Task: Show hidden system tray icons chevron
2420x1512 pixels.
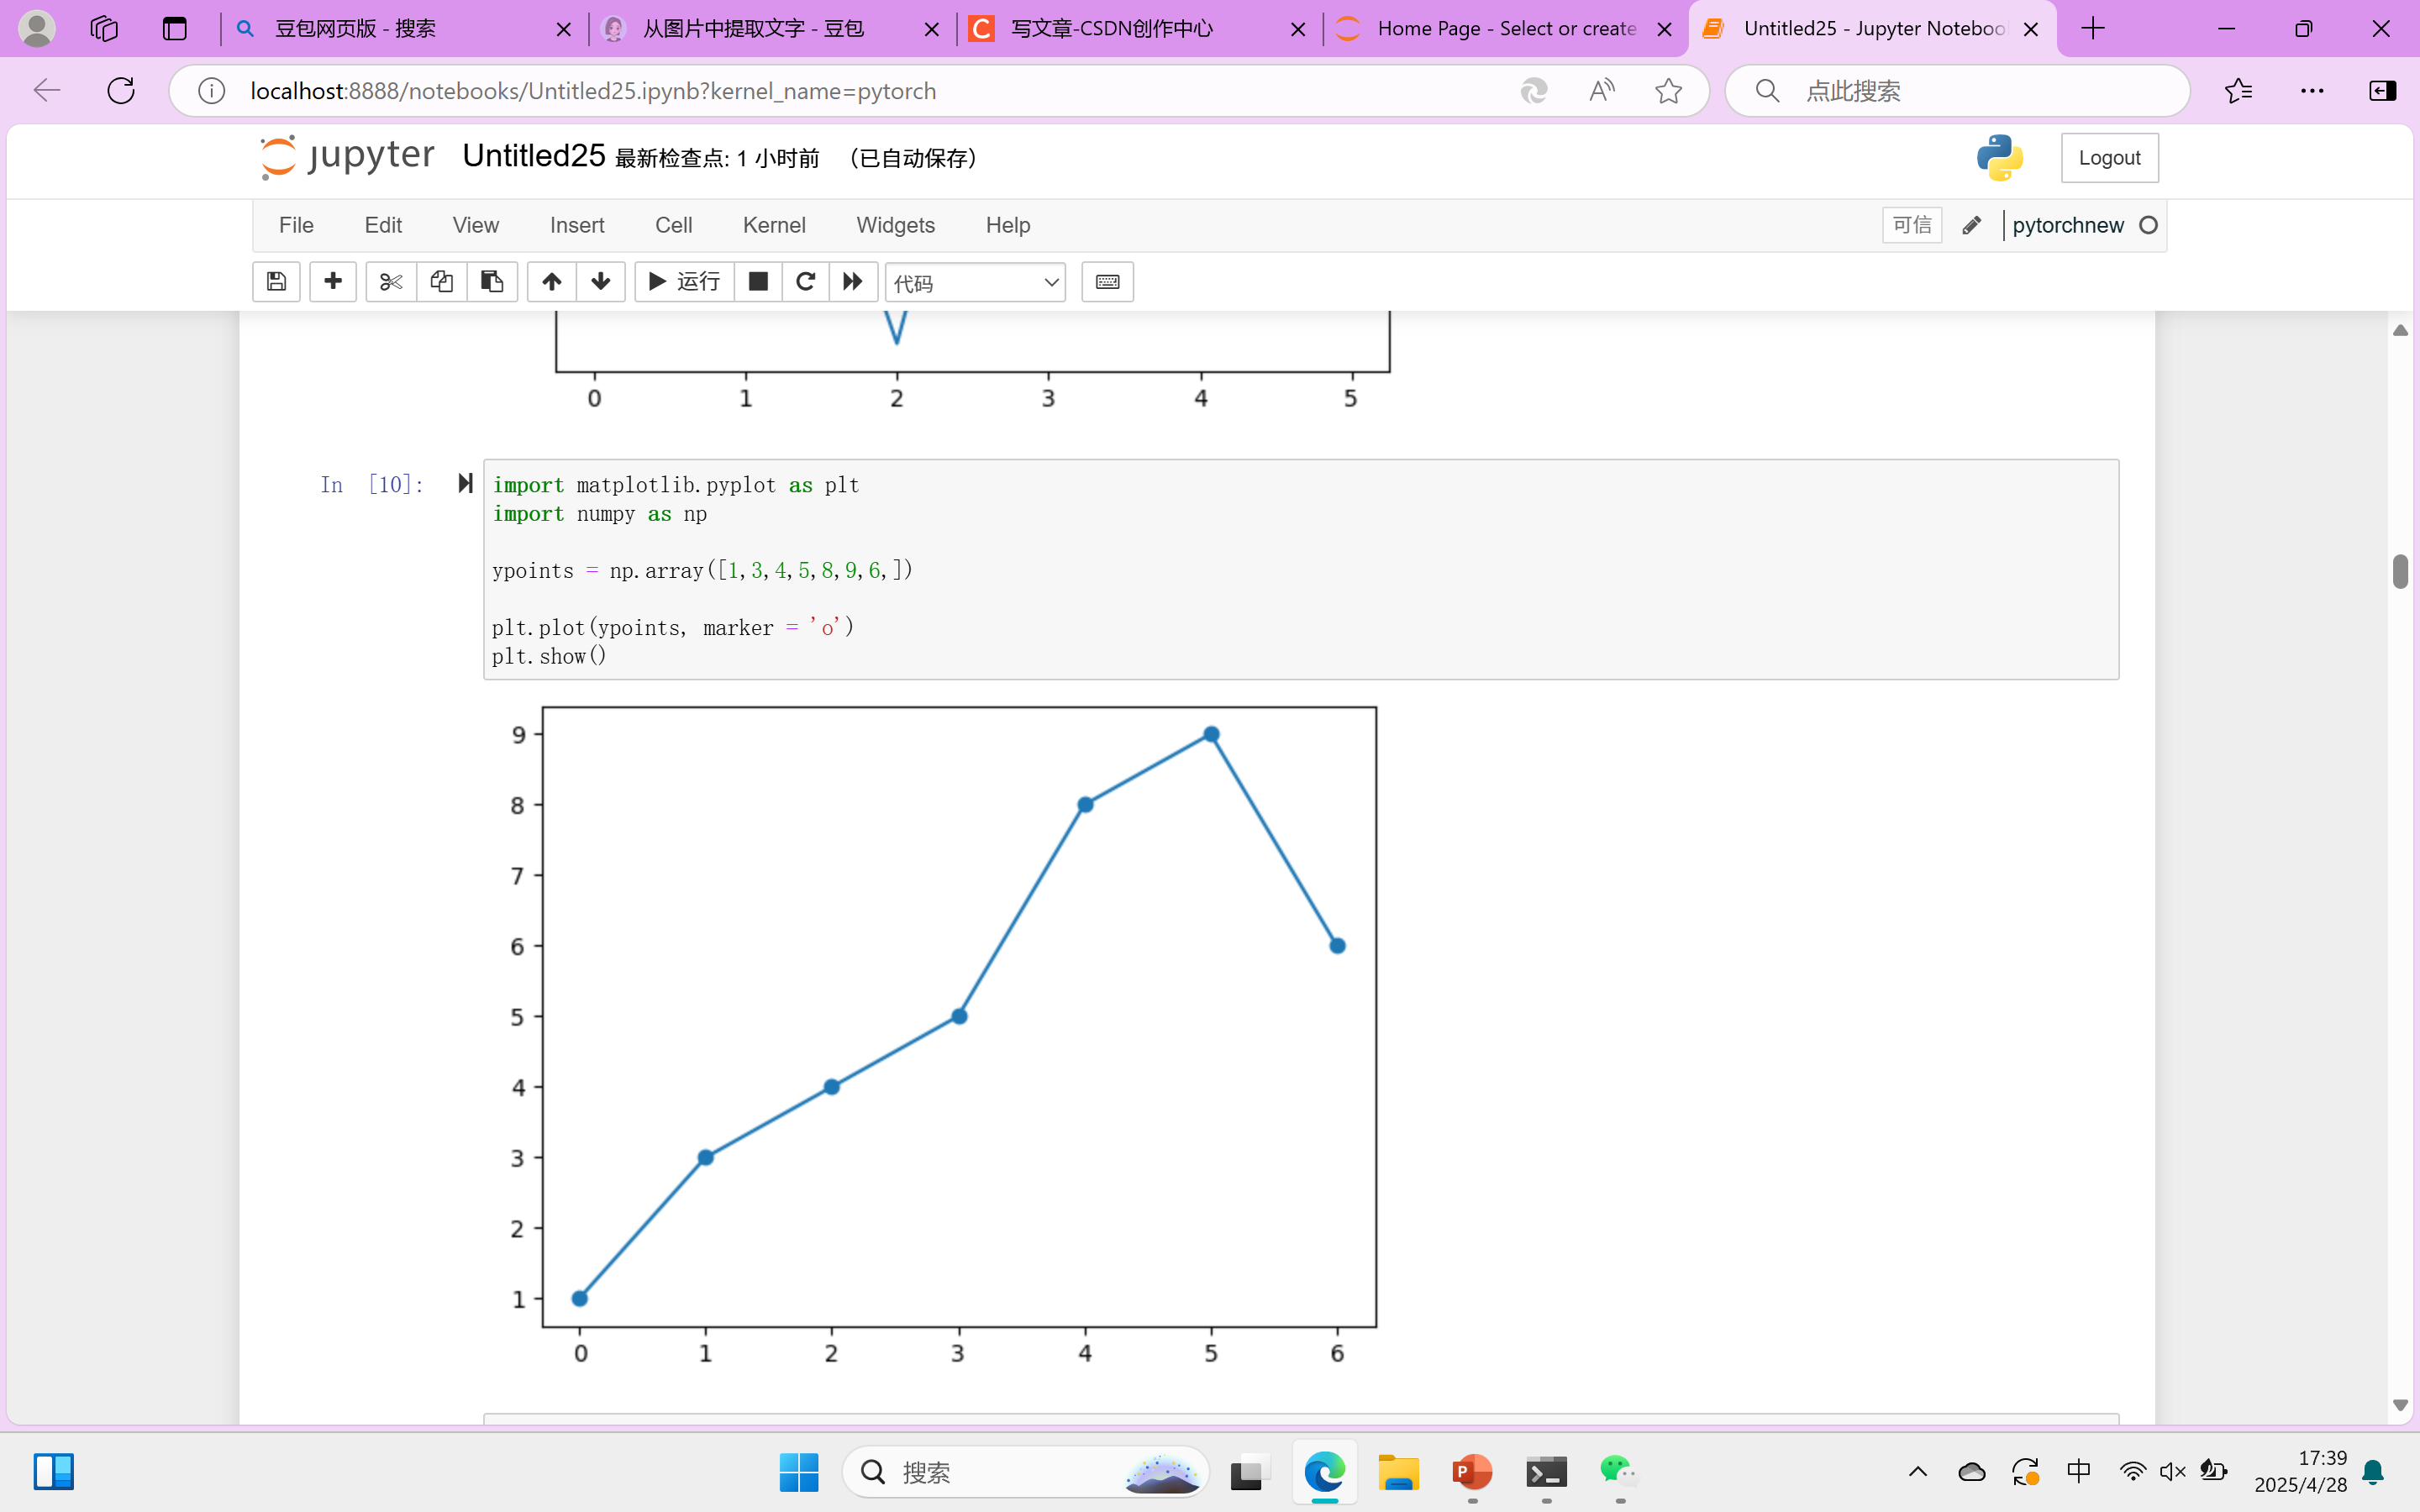Action: 1917,1471
